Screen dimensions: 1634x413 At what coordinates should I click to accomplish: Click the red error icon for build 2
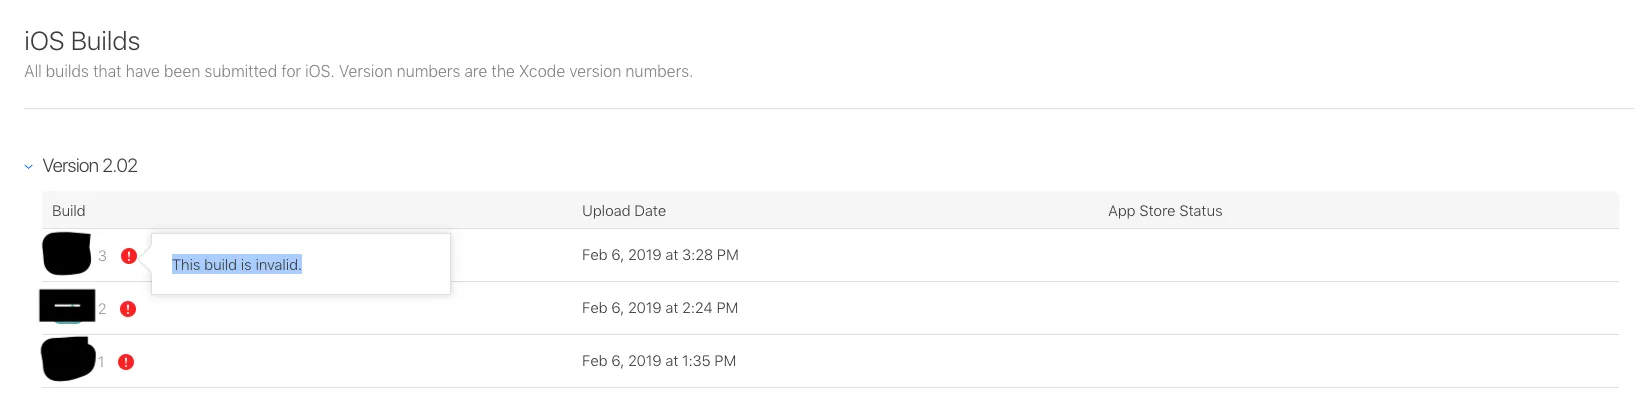pos(128,309)
